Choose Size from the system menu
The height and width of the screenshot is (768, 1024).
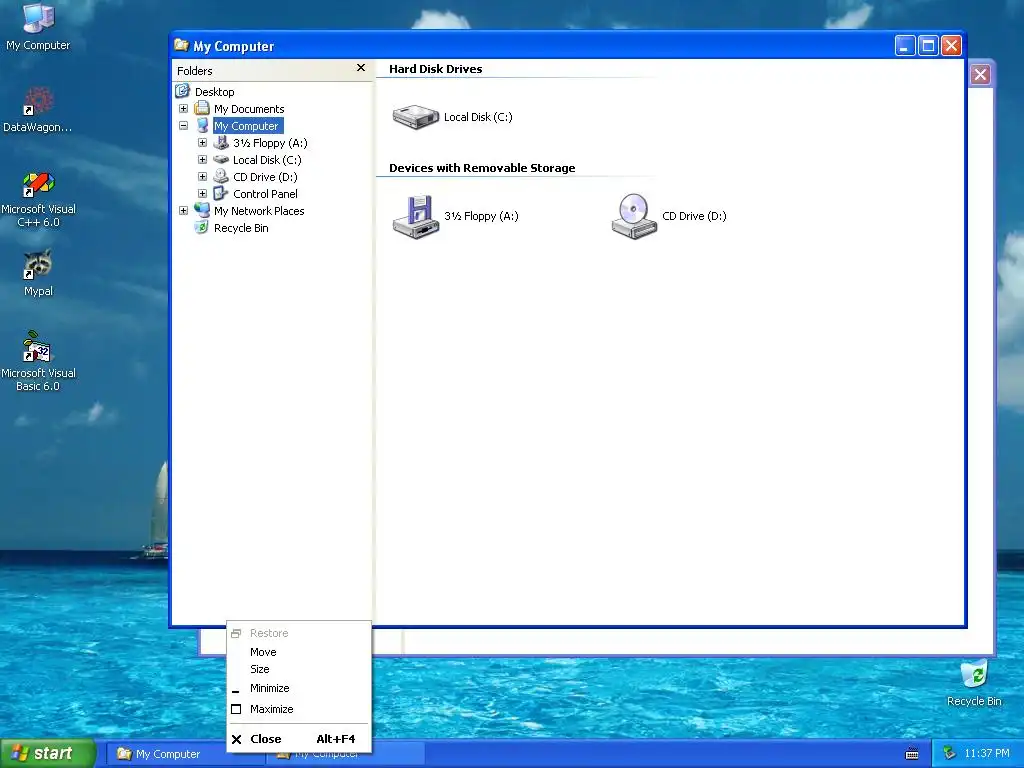point(299,669)
